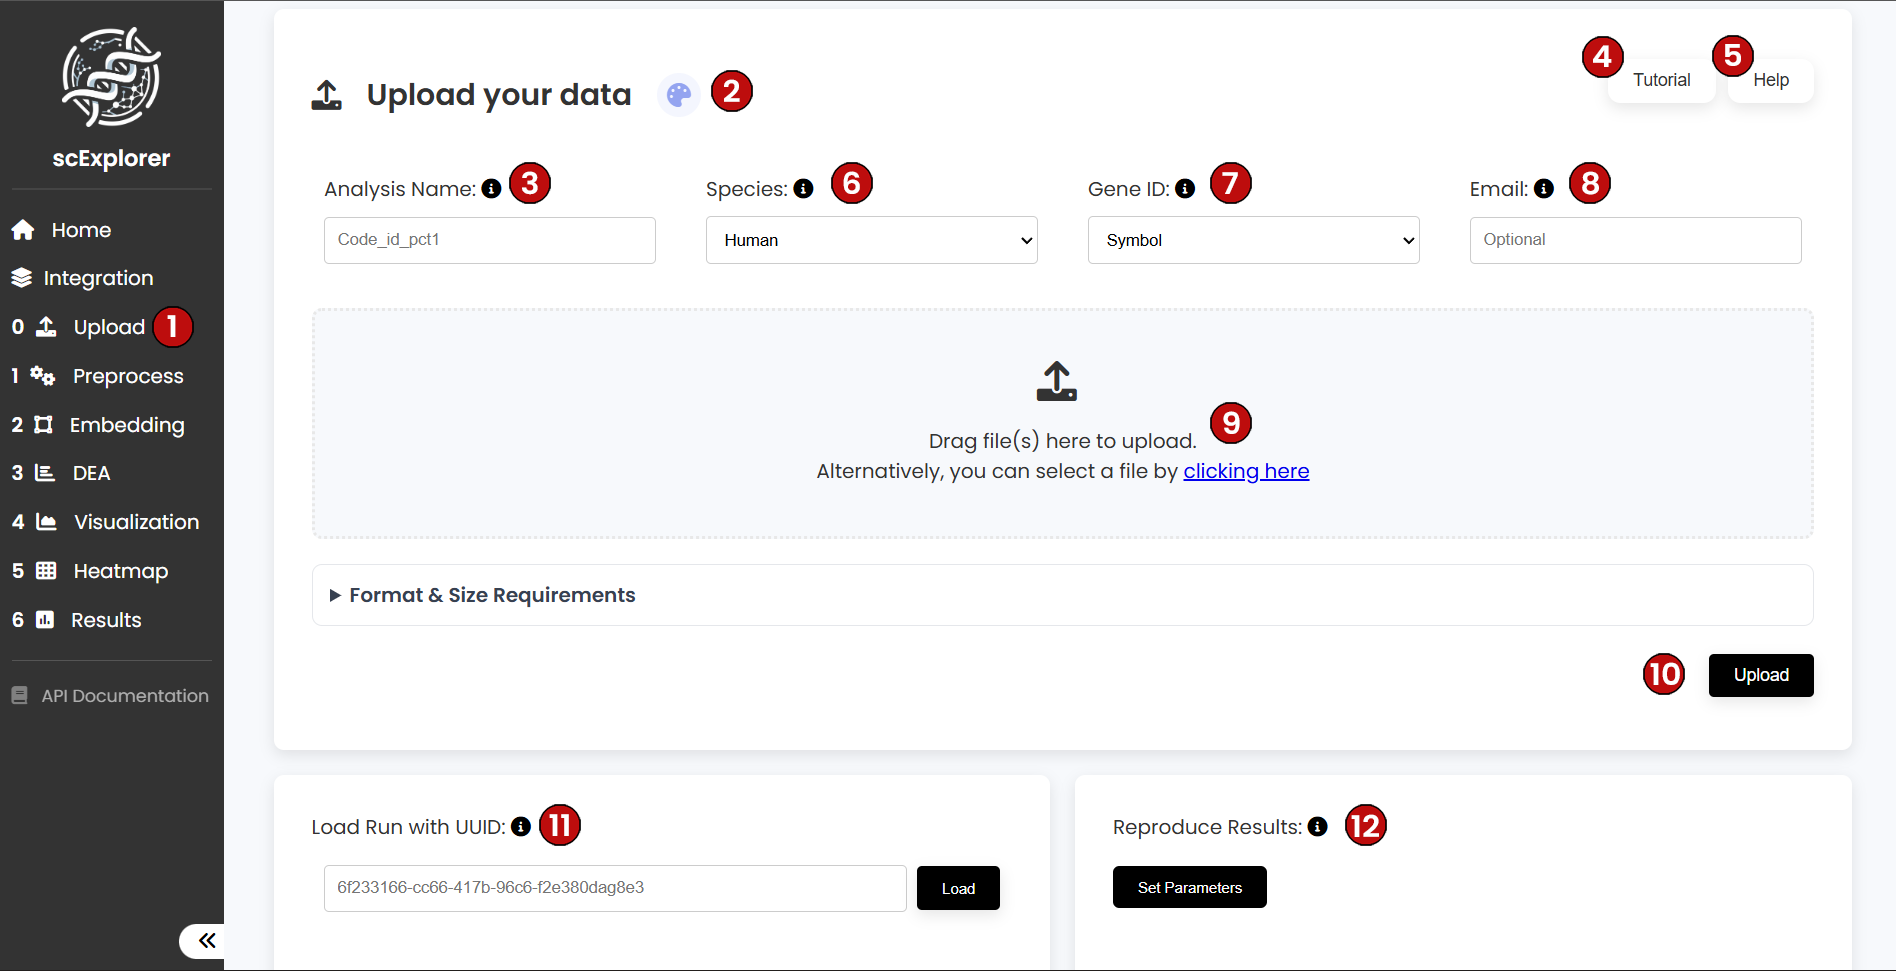
Task: Click the Preprocess gears icon
Action: tap(42, 376)
